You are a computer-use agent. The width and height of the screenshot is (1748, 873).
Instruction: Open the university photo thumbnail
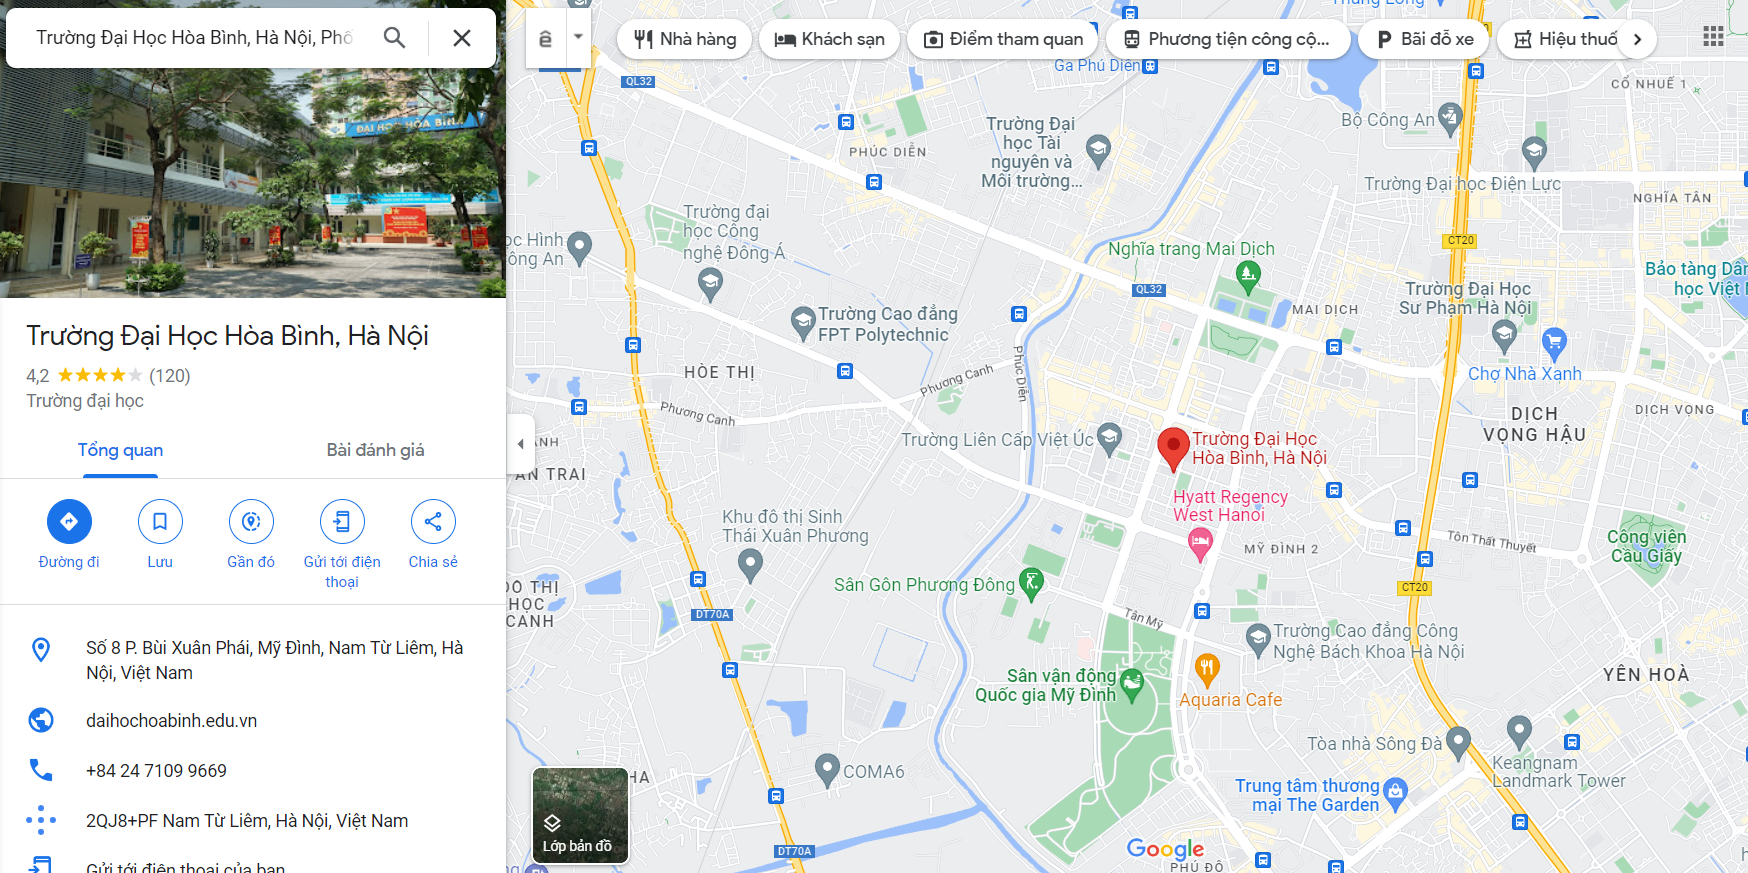[253, 183]
